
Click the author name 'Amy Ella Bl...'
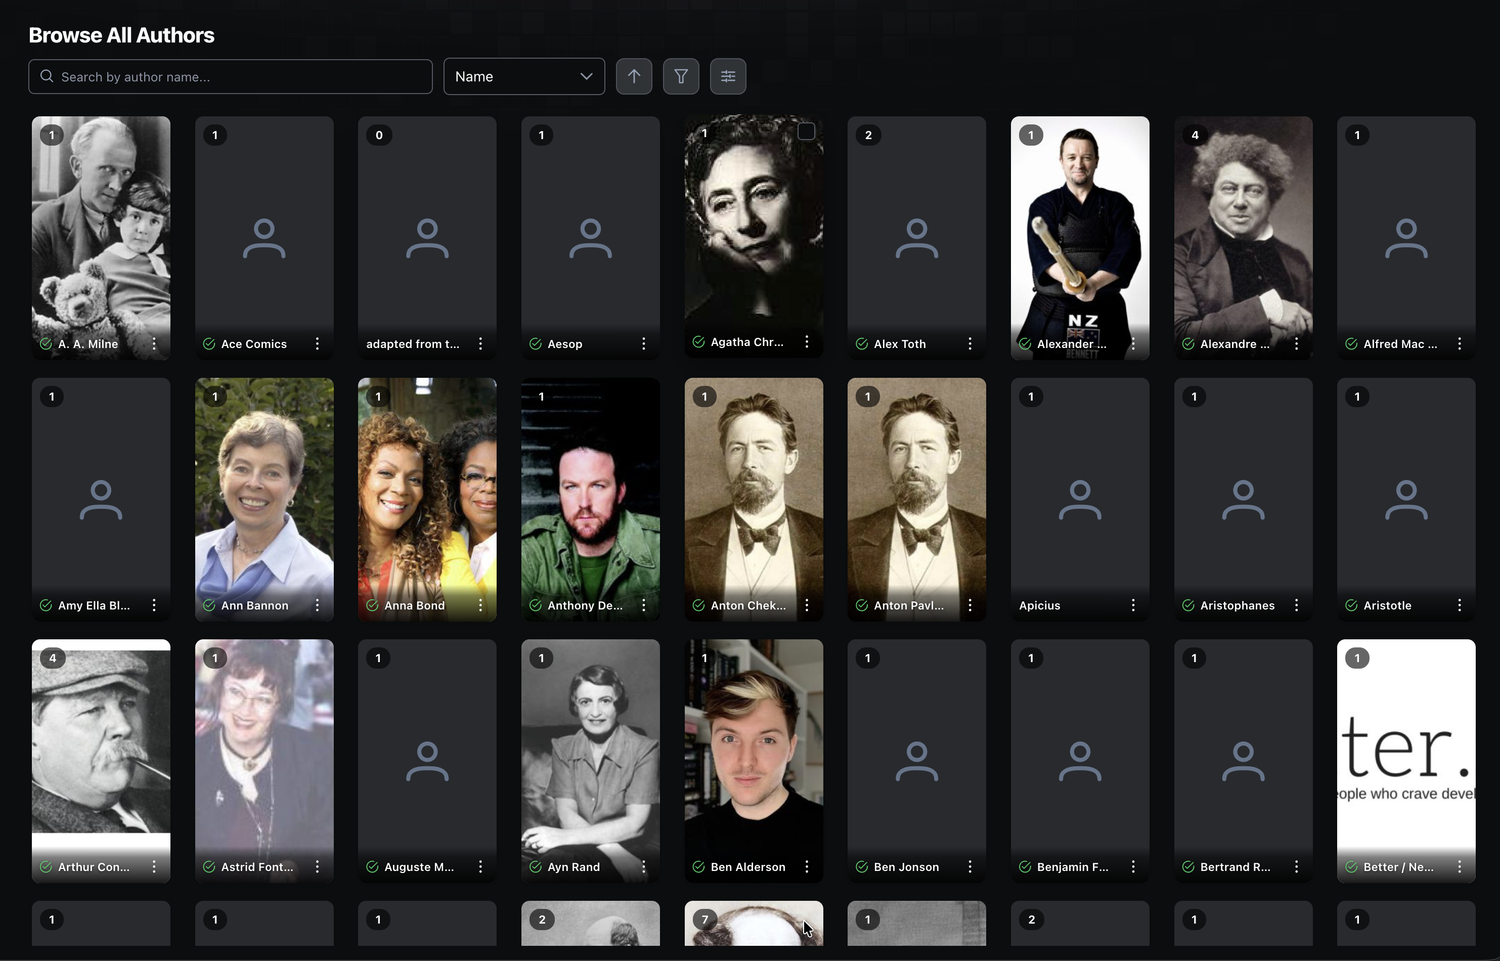tap(94, 606)
